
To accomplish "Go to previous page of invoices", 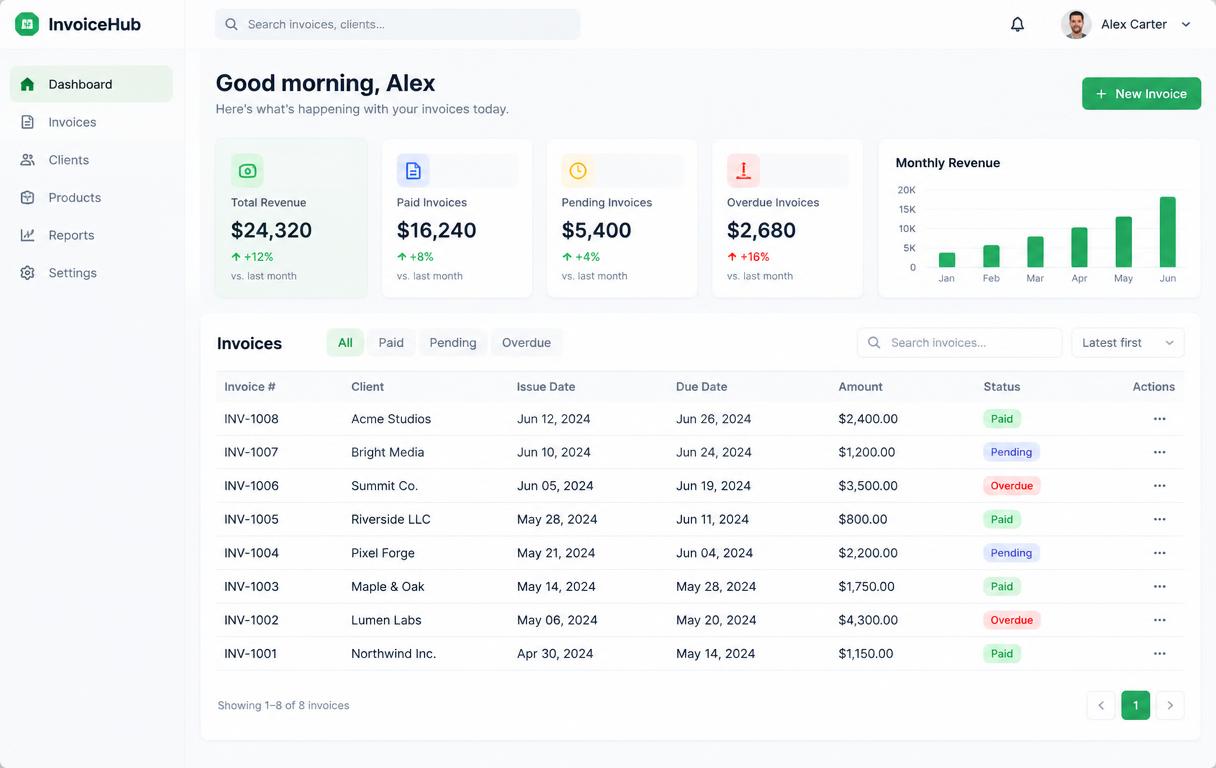I will pos(1101,705).
